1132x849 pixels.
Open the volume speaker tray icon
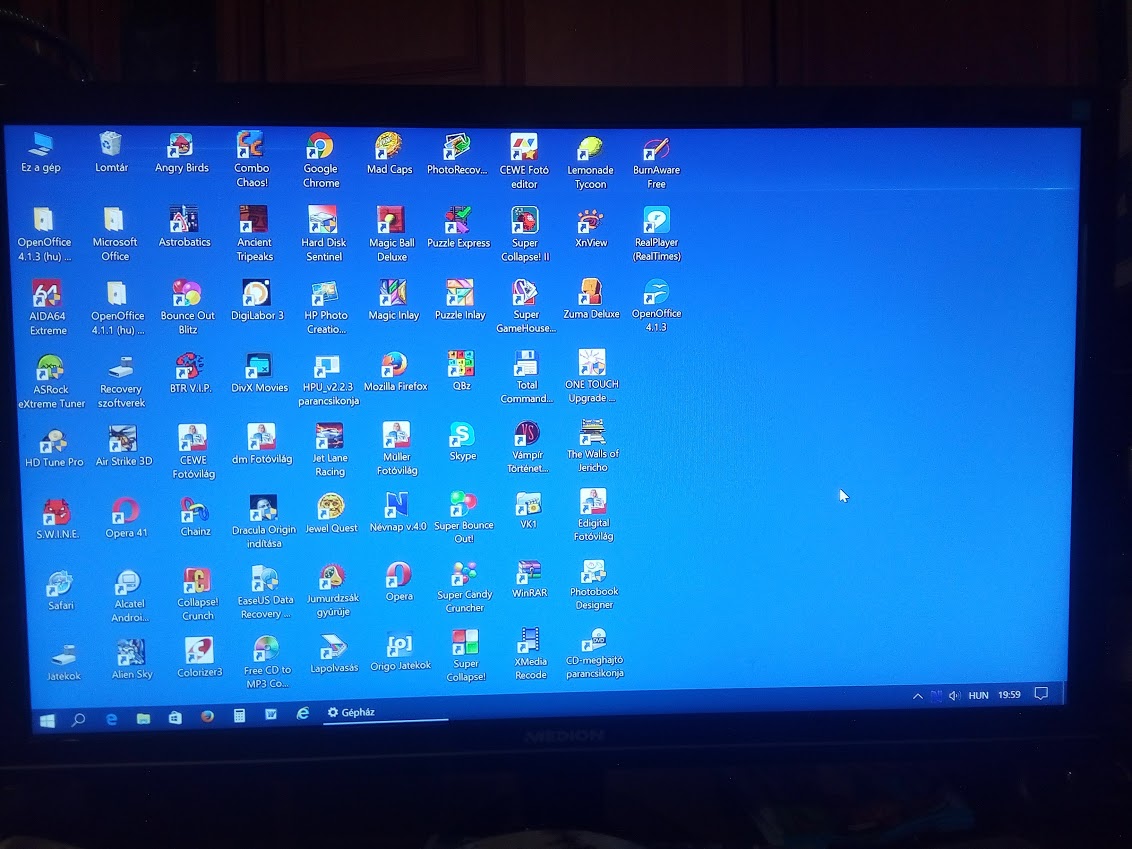point(954,695)
